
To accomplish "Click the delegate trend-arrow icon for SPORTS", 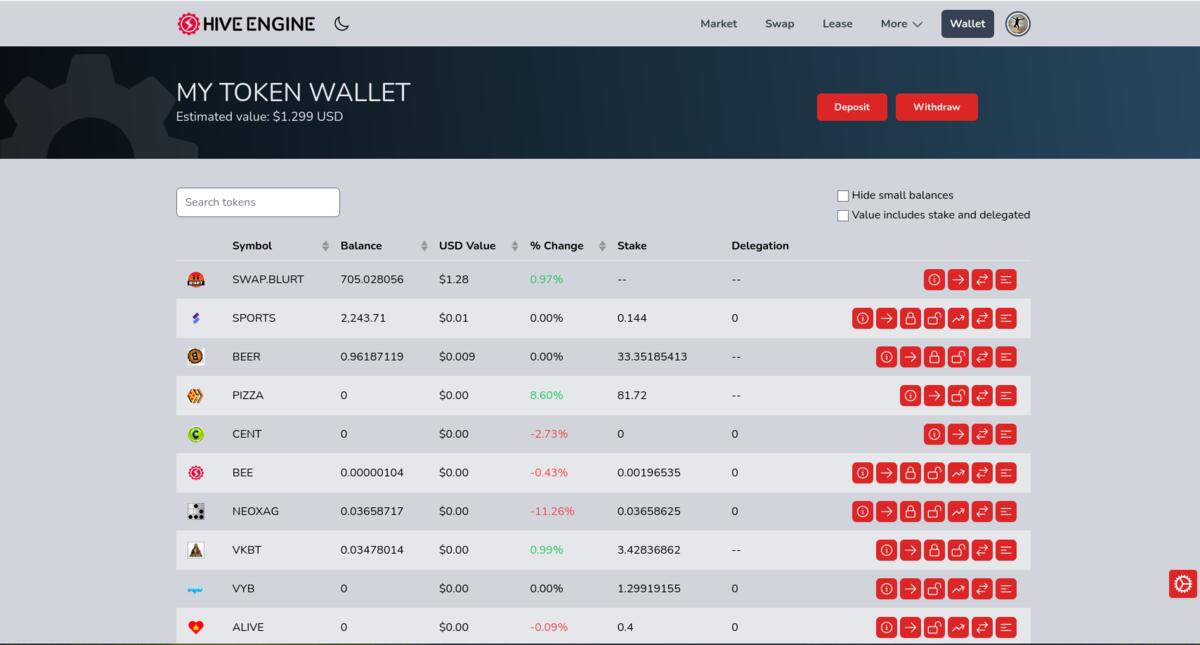I will pyautogui.click(x=958, y=318).
